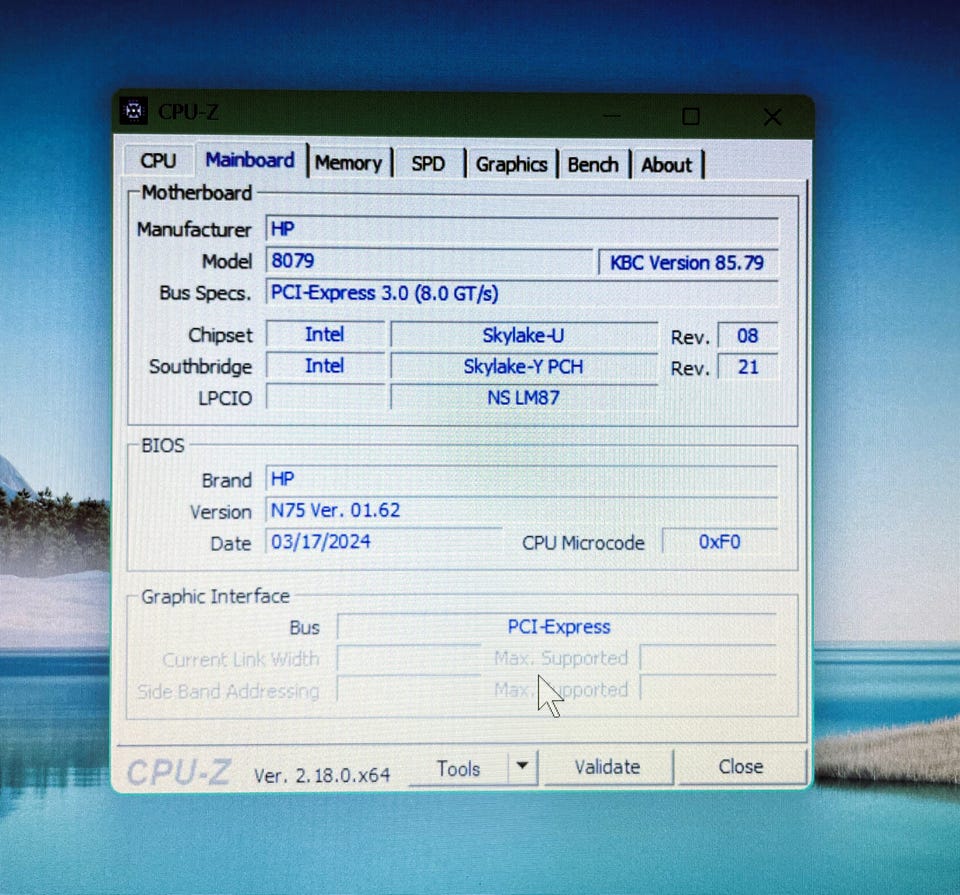
Task: Click the Tools button
Action: coord(458,769)
